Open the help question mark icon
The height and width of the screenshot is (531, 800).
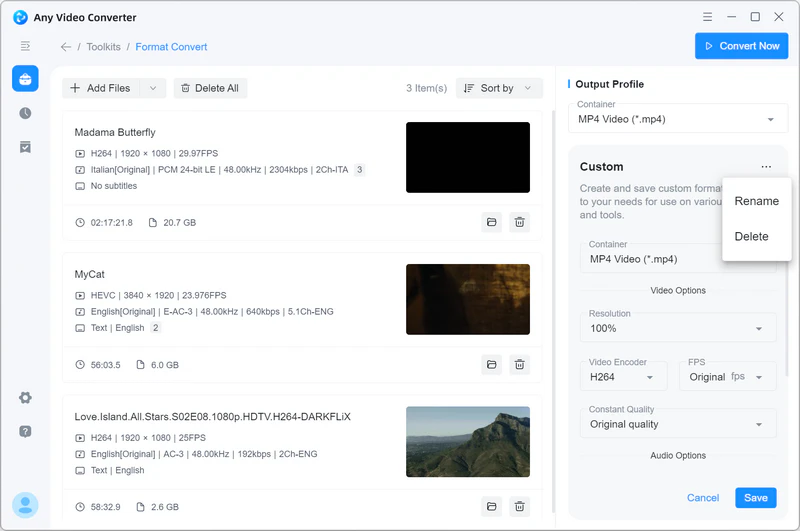pos(25,431)
